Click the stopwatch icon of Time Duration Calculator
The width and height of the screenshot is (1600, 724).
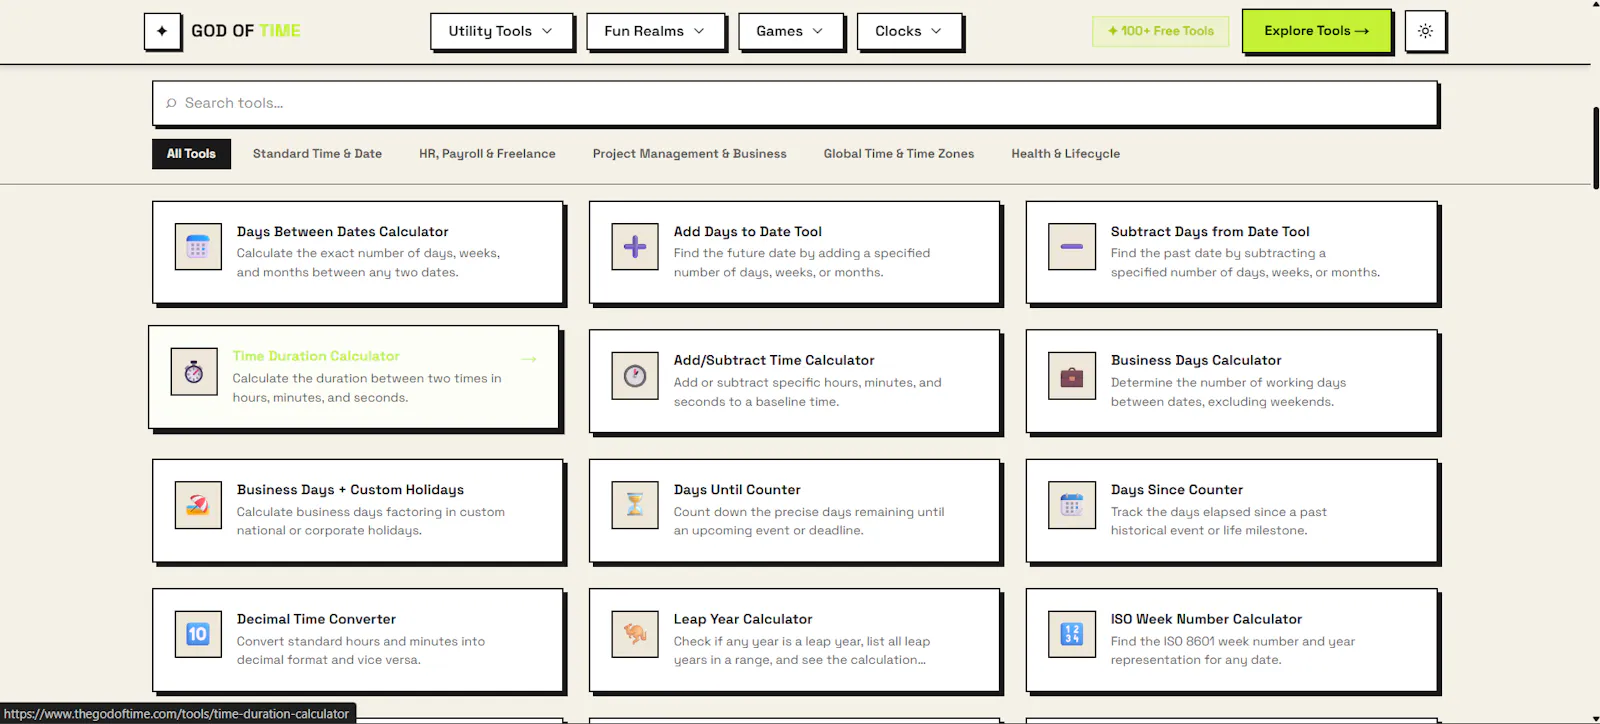(x=194, y=372)
